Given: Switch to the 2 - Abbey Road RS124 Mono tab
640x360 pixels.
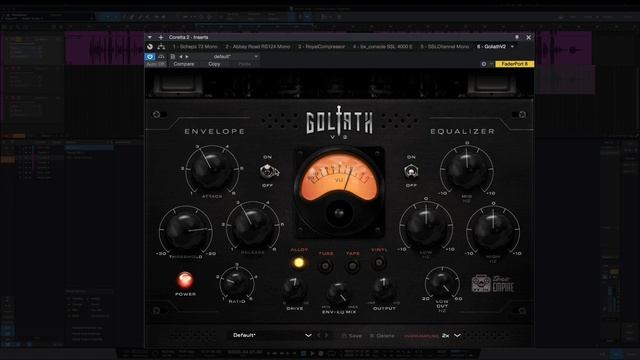Looking at the screenshot, I should (257, 47).
